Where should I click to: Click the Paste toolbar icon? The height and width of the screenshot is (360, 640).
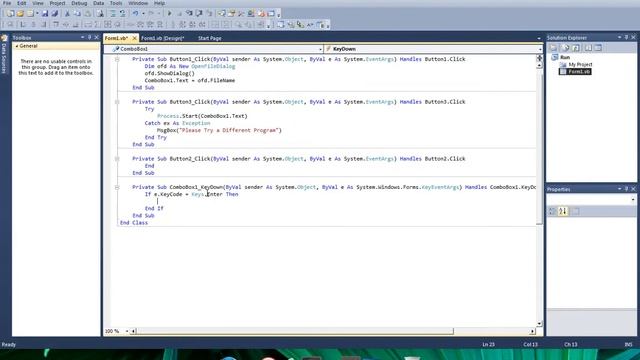88,13
